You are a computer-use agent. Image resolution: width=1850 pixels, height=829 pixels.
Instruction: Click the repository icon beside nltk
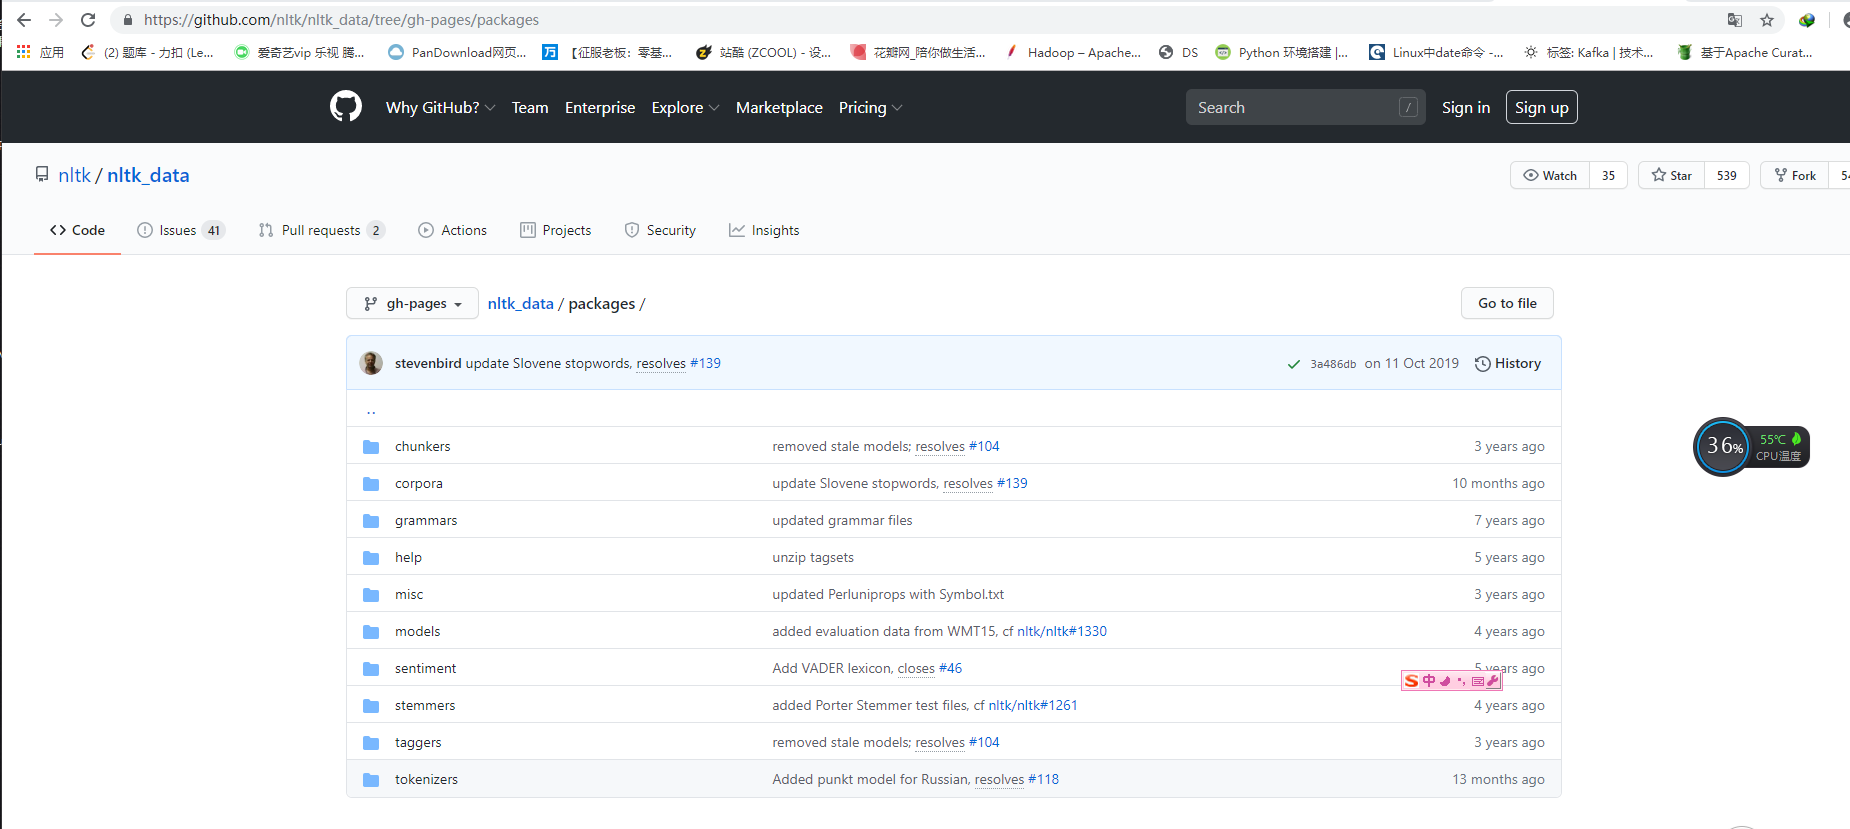pyautogui.click(x=42, y=174)
